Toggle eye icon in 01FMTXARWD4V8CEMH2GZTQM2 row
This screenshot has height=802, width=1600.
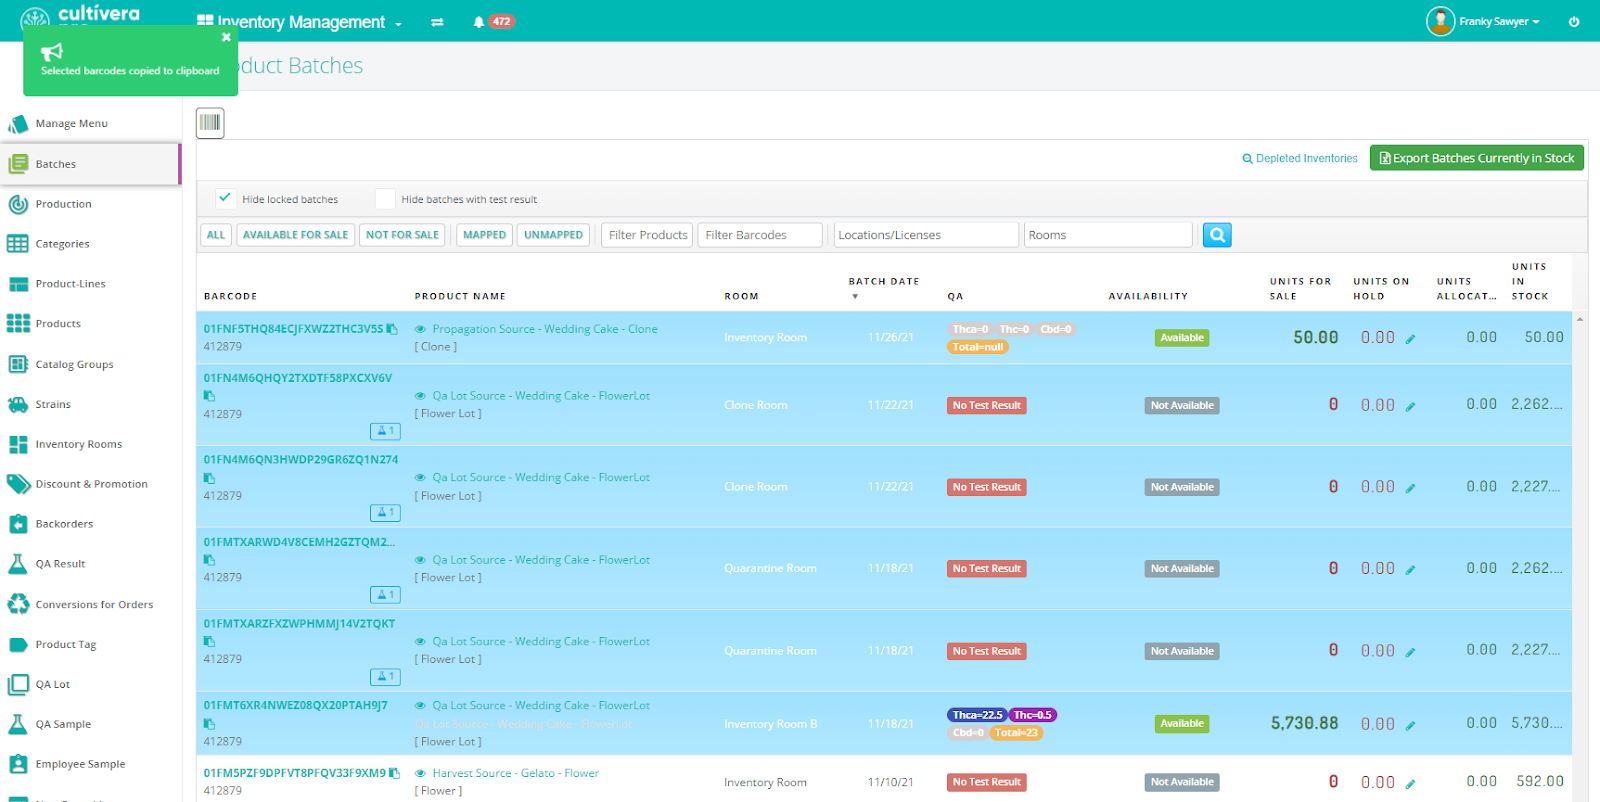click(x=421, y=560)
